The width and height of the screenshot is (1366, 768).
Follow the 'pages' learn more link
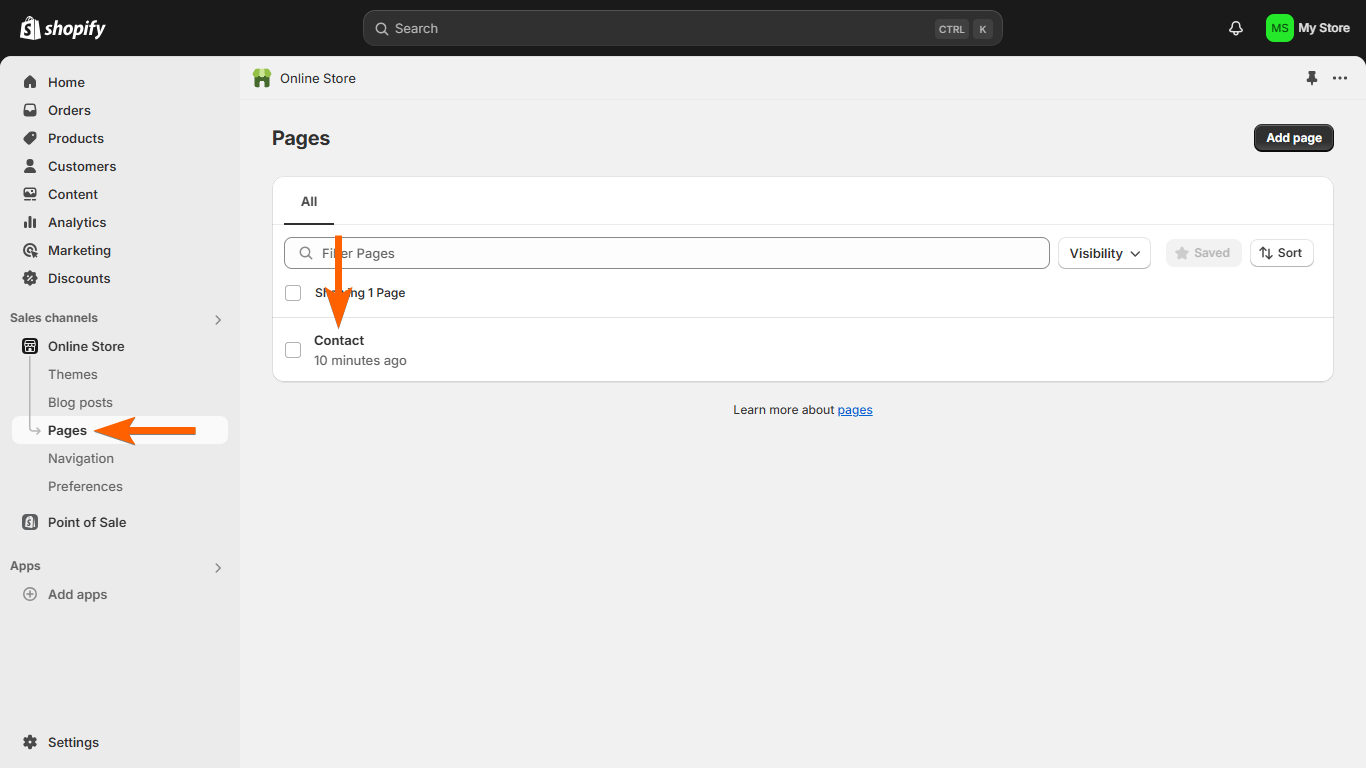pos(855,410)
